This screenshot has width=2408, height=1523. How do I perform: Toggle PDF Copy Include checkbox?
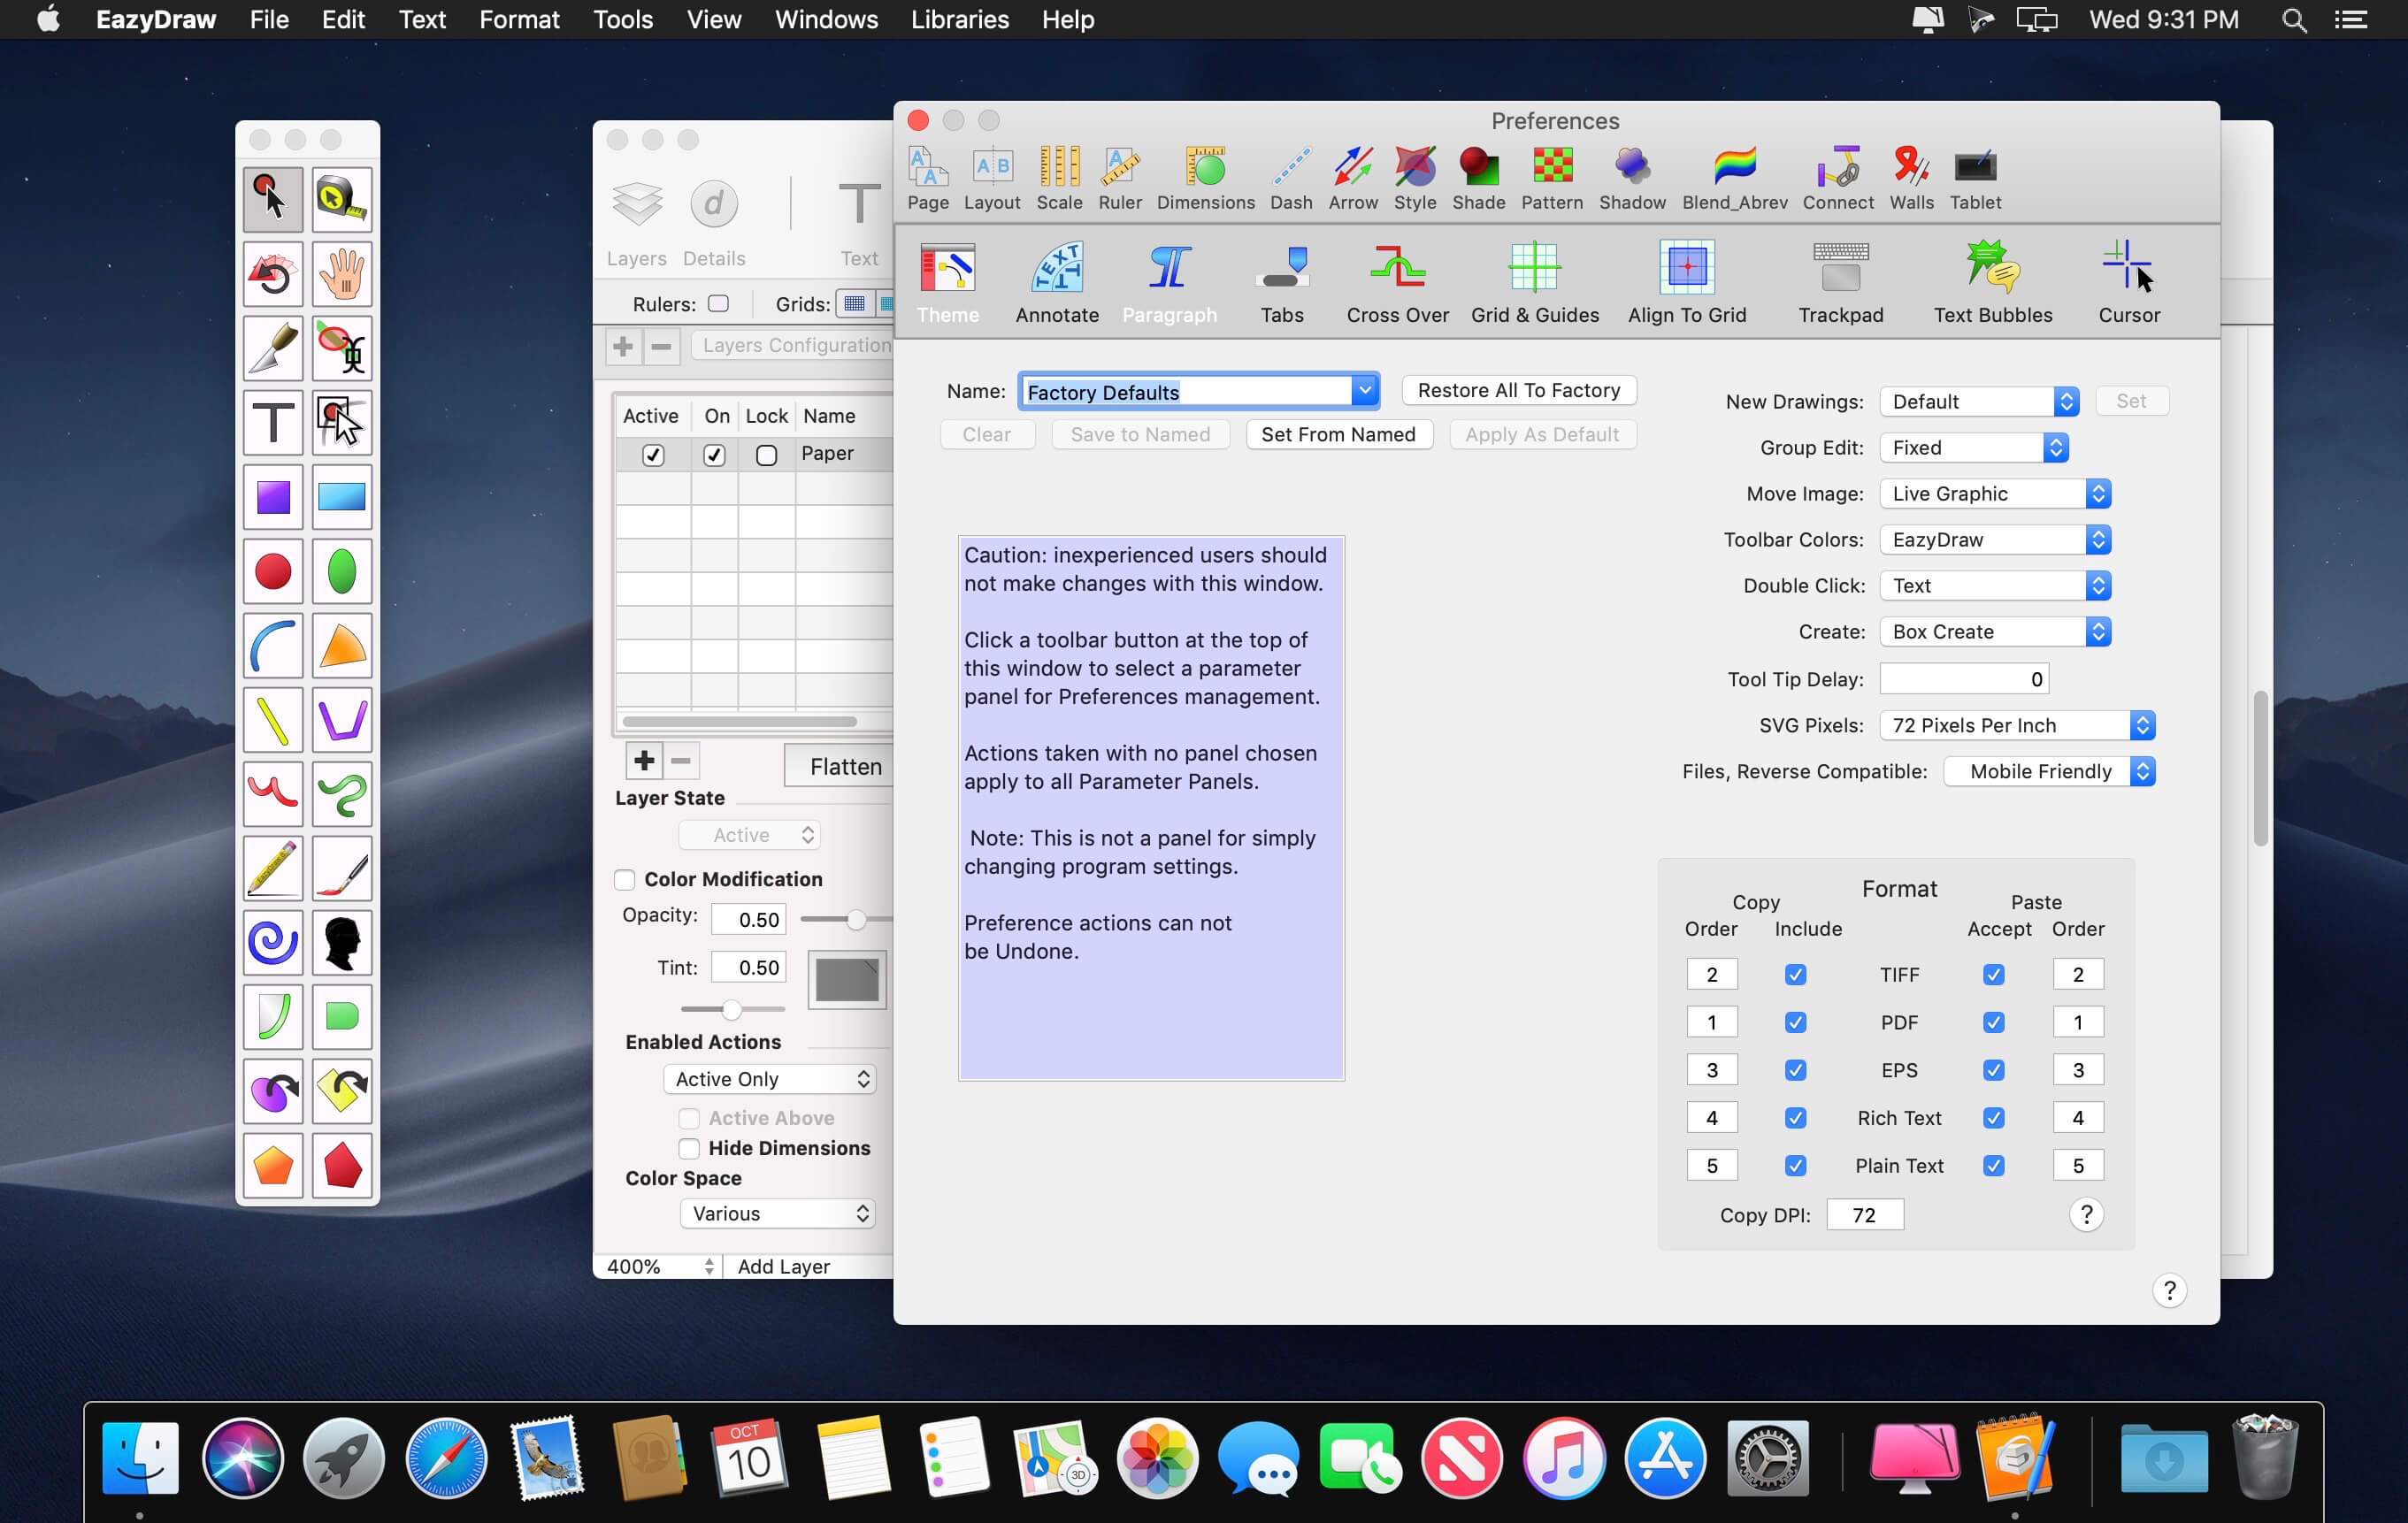1794,1022
